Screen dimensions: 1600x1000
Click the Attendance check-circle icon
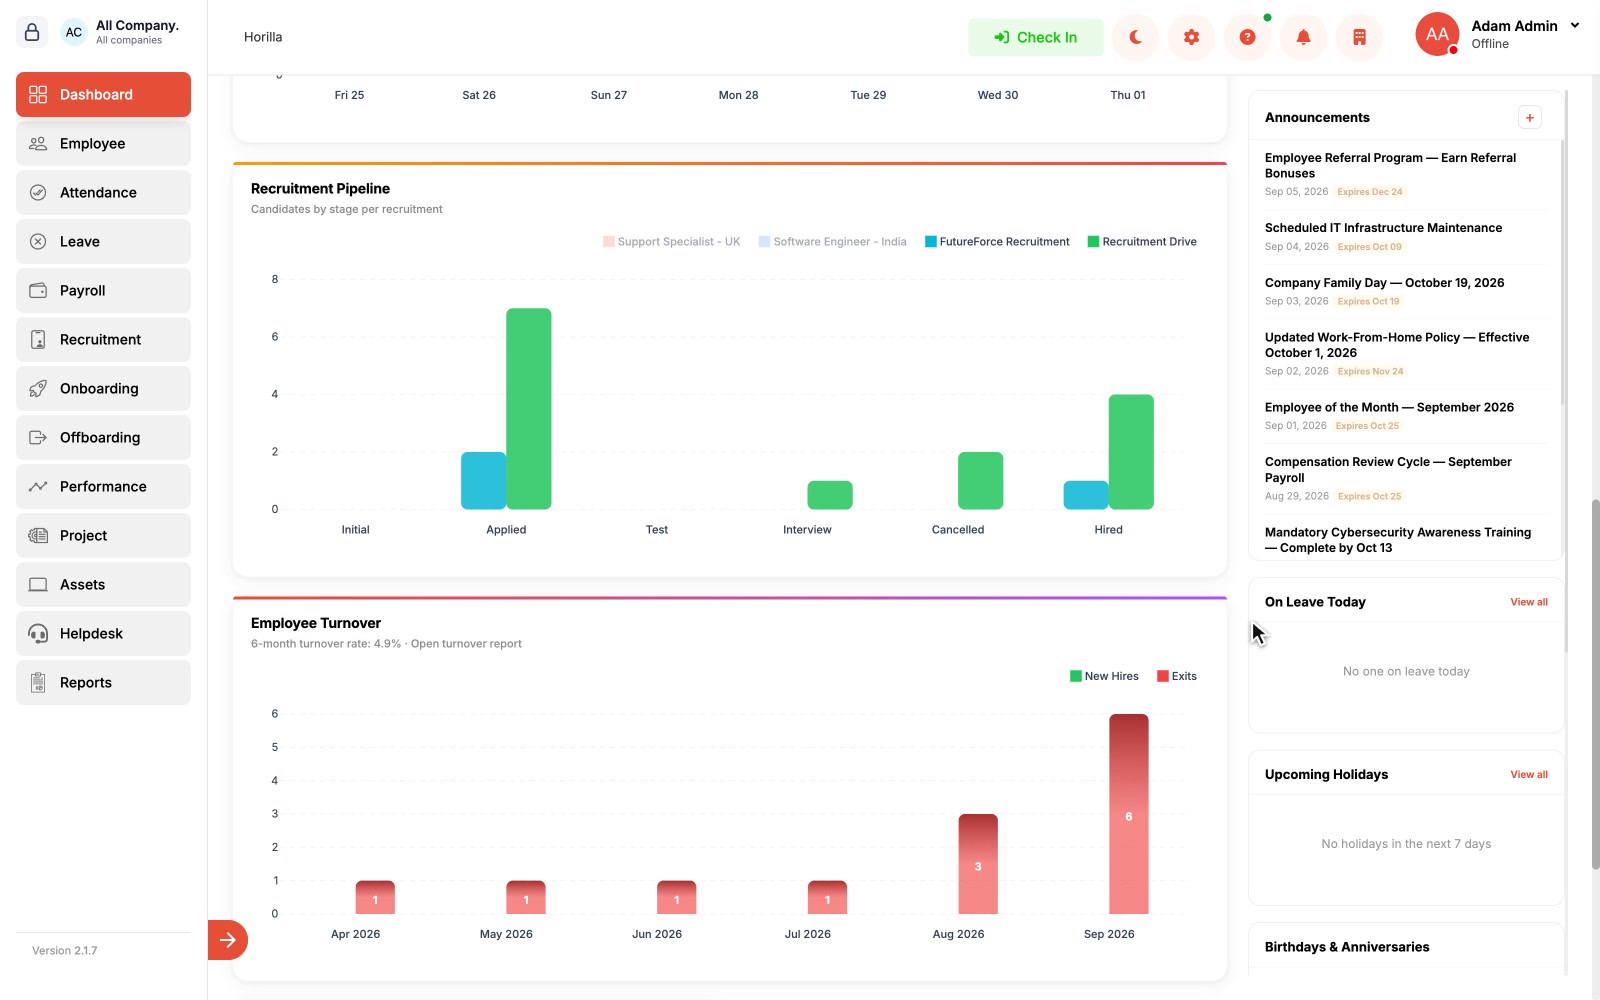point(38,192)
